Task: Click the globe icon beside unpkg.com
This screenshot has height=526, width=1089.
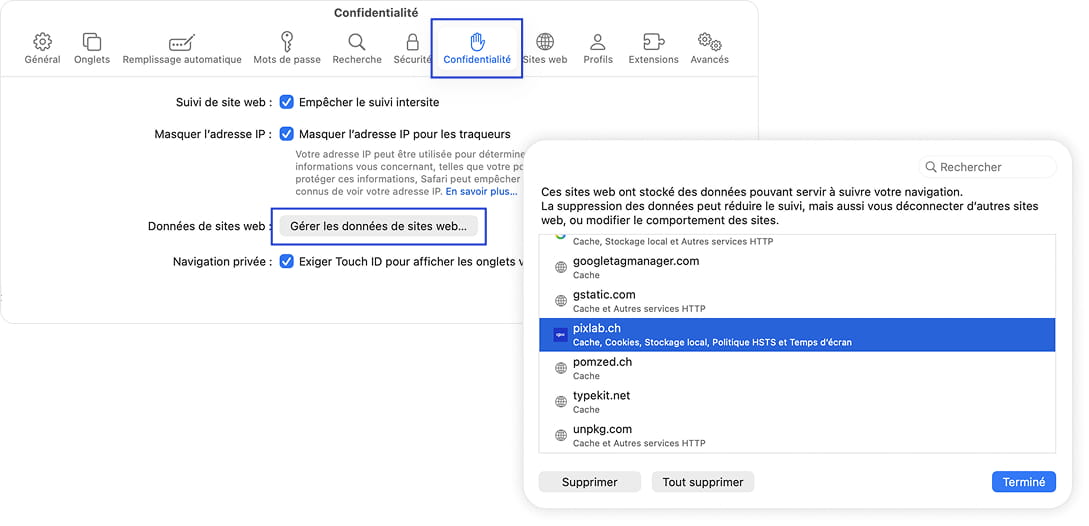Action: point(560,436)
